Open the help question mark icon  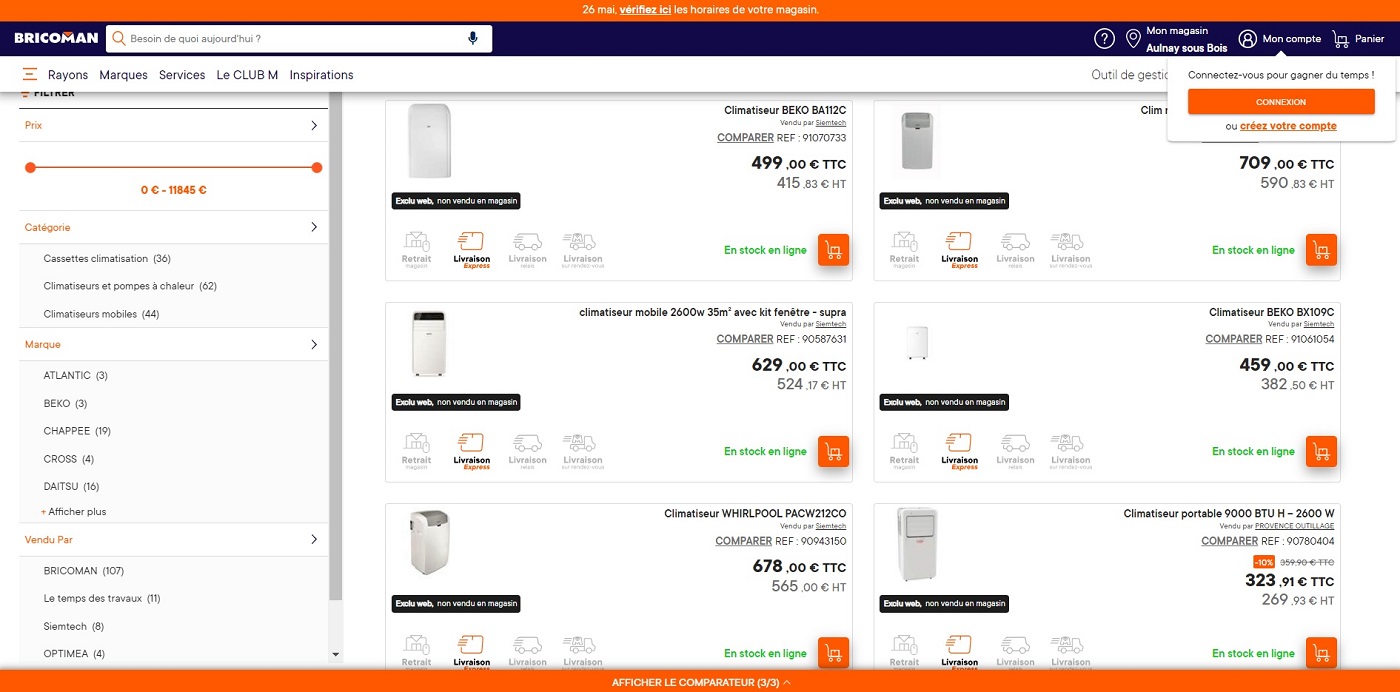pyautogui.click(x=1104, y=39)
